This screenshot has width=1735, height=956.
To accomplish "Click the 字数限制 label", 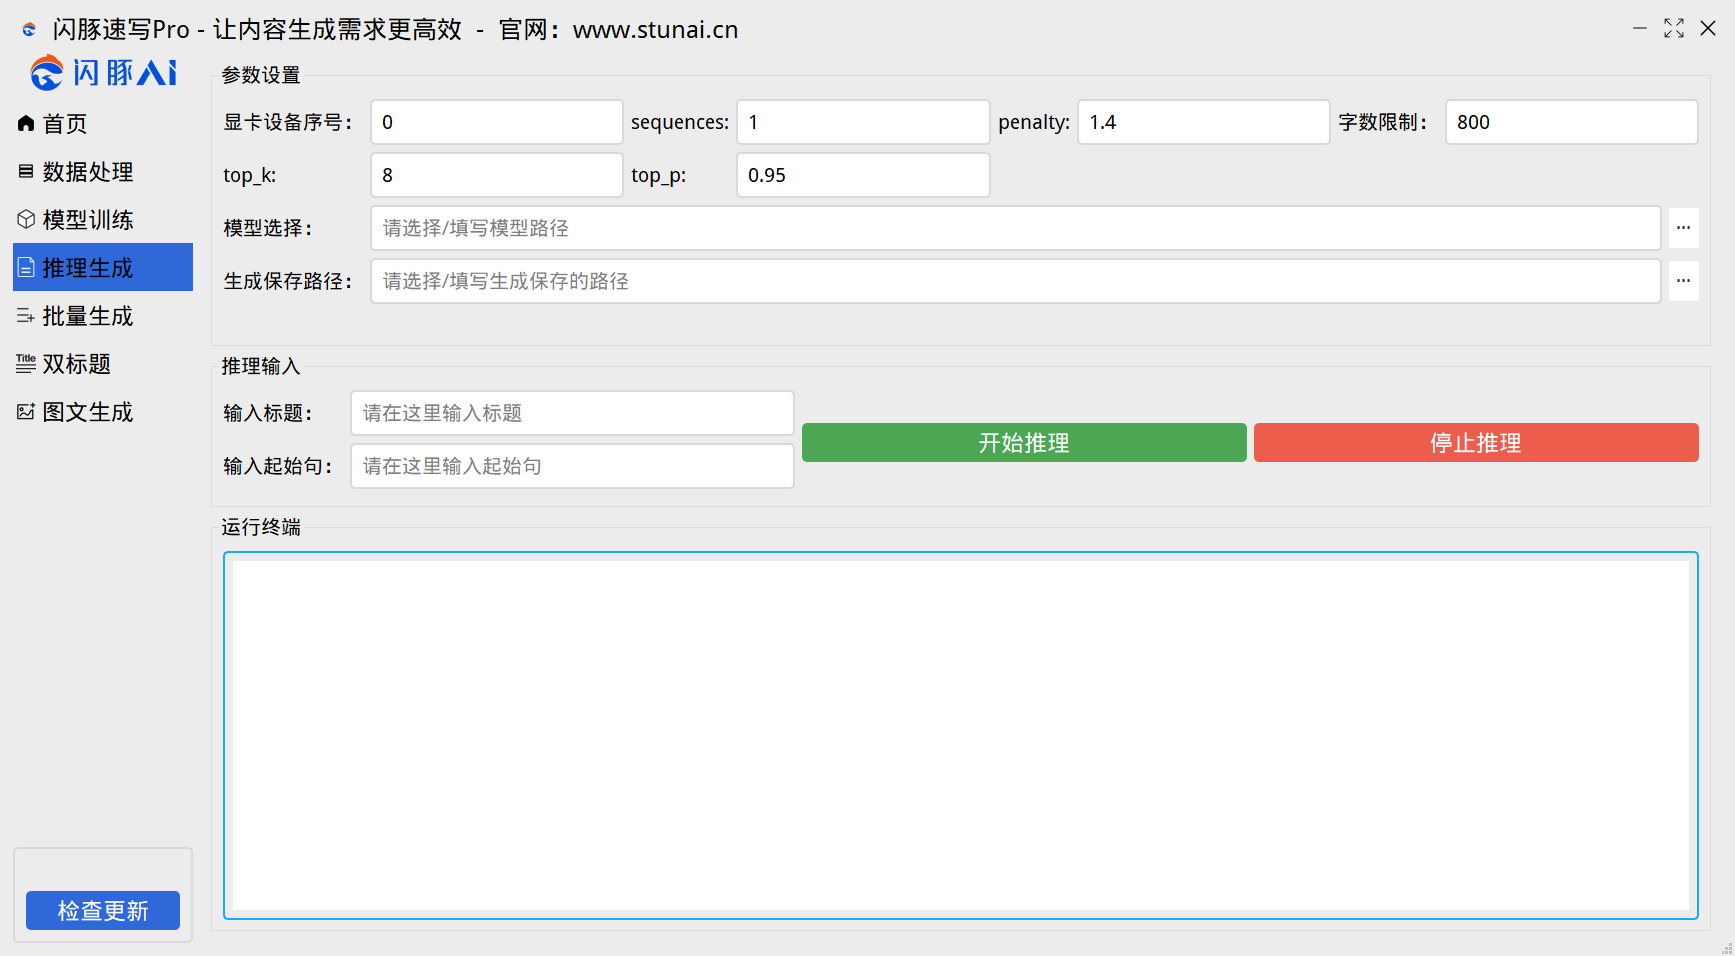I will click(x=1384, y=122).
